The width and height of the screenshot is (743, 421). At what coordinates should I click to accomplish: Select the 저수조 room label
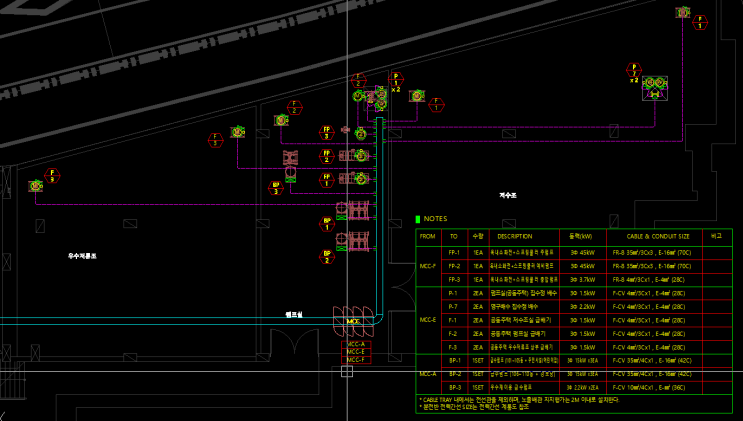507,195
